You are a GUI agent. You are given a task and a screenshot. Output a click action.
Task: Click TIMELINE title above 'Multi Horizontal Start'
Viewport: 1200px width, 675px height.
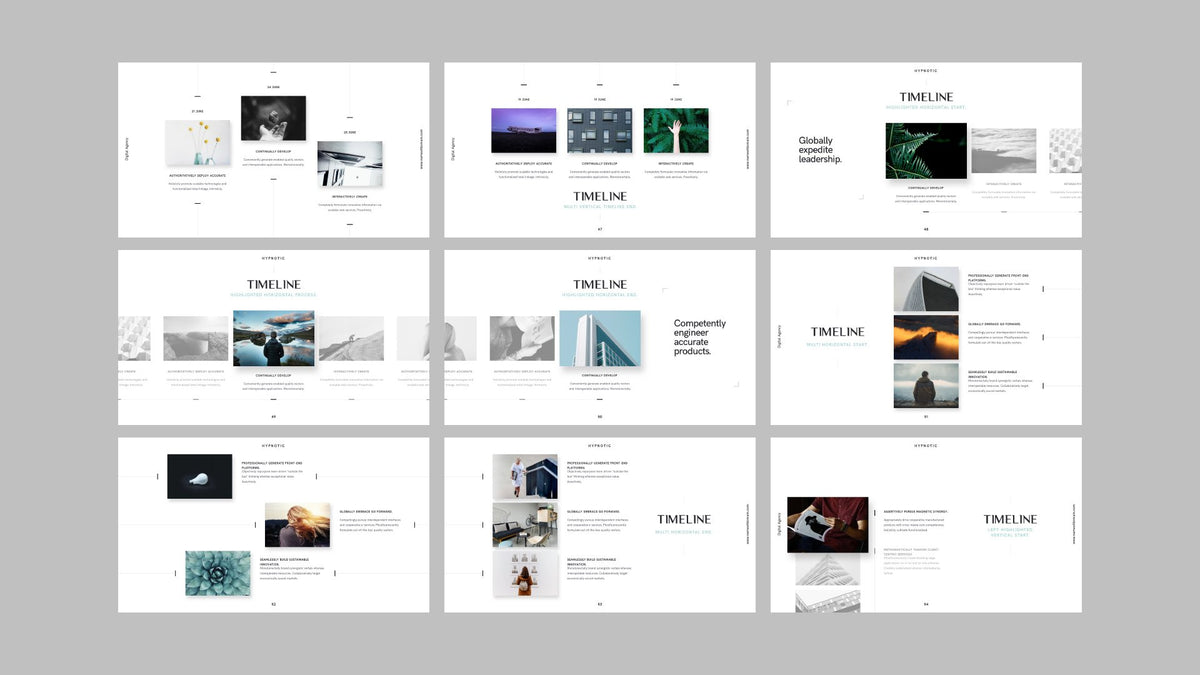pos(838,332)
